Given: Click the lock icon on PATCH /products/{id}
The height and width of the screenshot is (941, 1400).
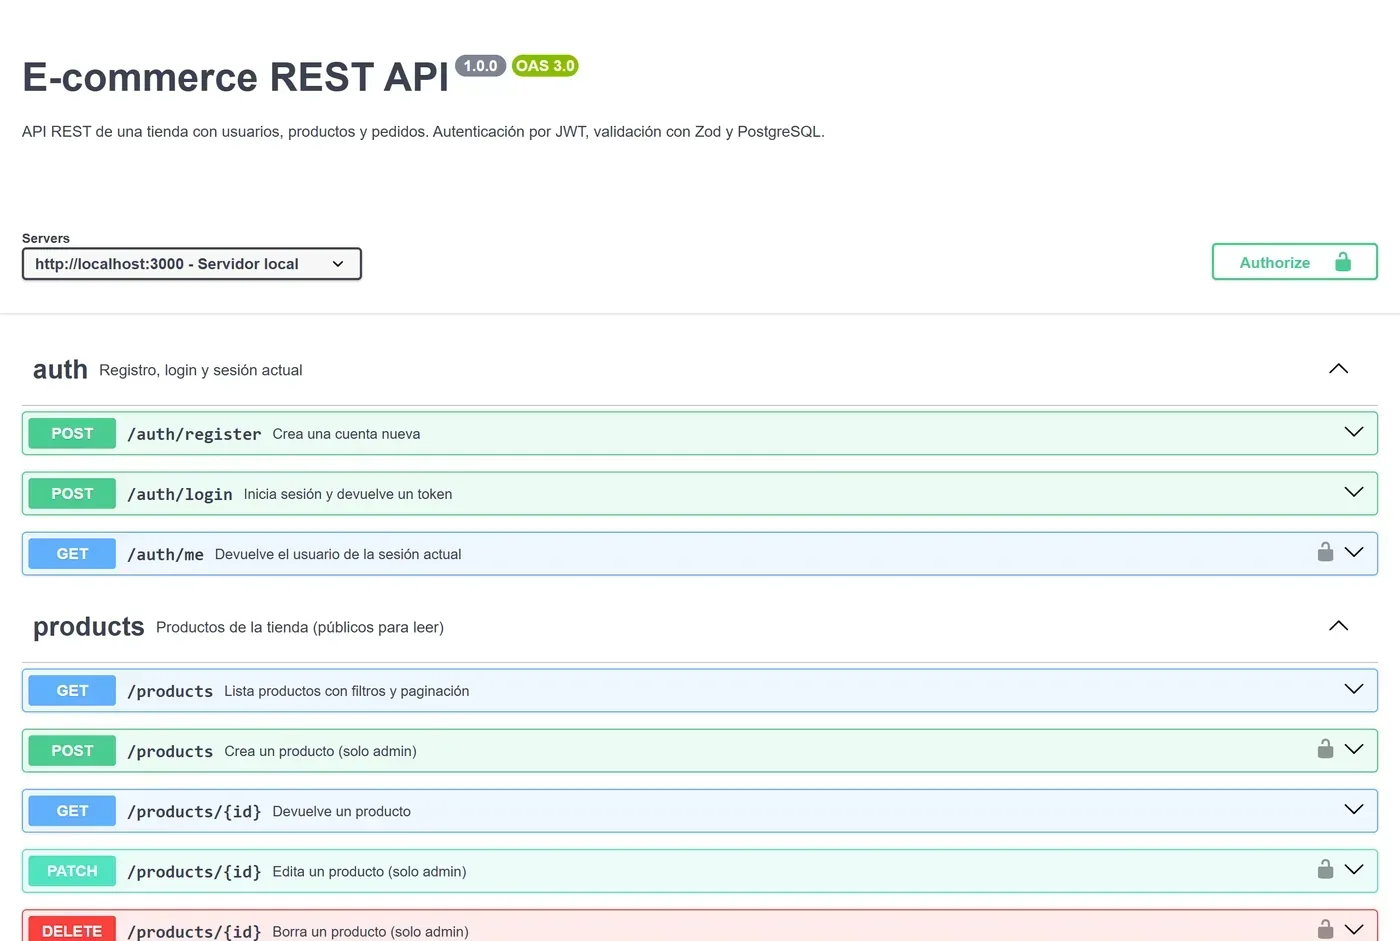Looking at the screenshot, I should point(1325,869).
